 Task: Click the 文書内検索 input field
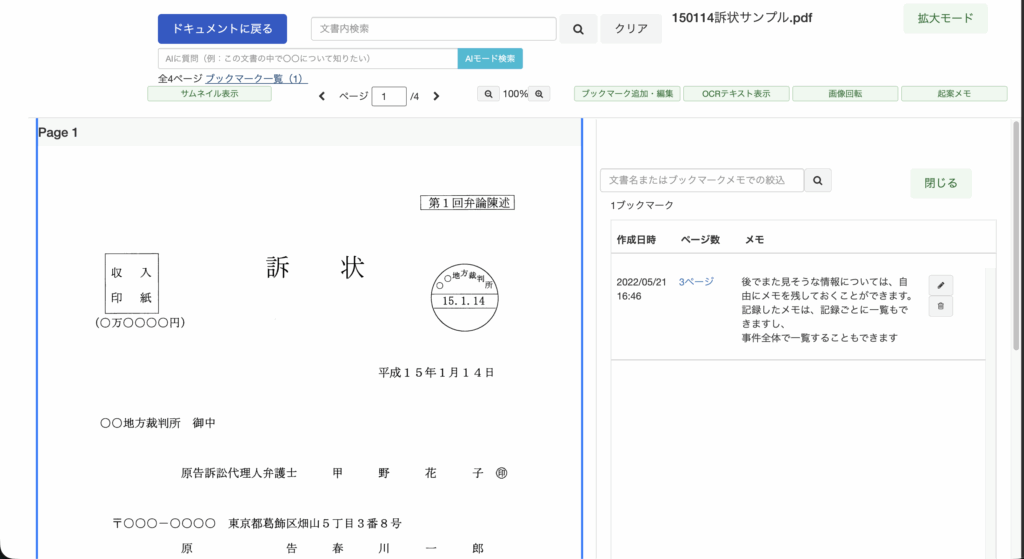tap(433, 29)
